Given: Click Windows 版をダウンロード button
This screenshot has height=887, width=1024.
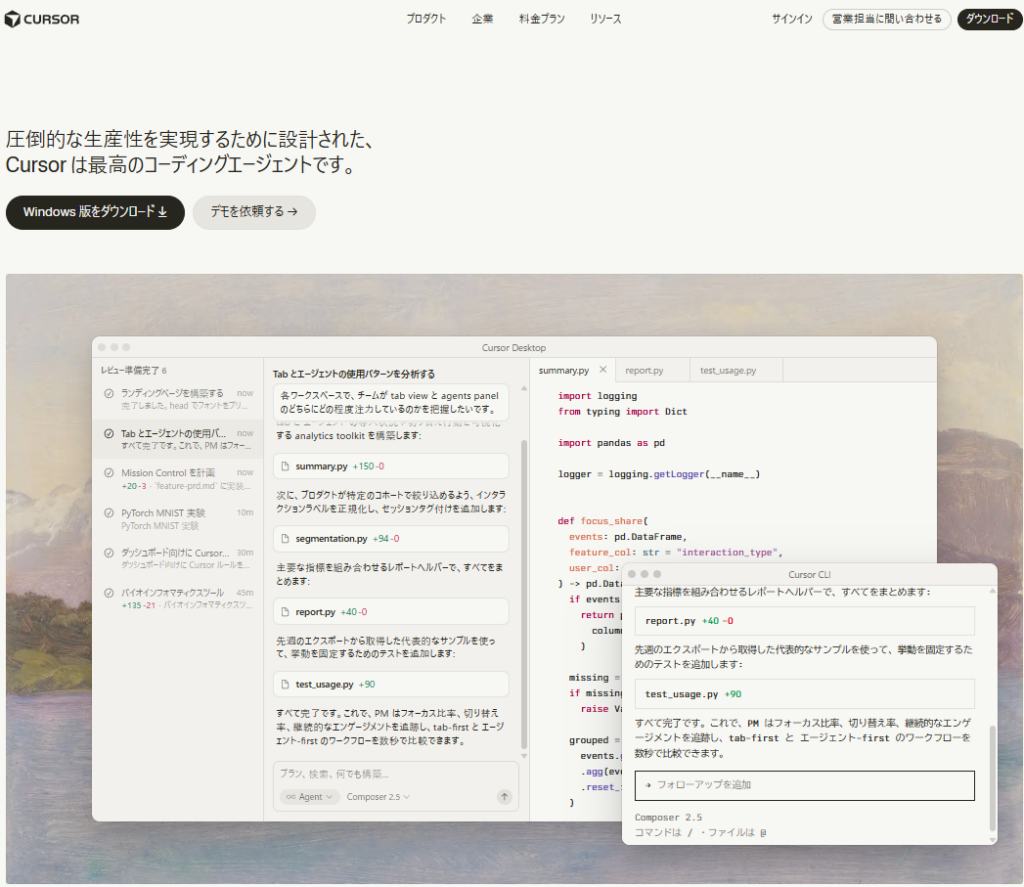Looking at the screenshot, I should (95, 212).
